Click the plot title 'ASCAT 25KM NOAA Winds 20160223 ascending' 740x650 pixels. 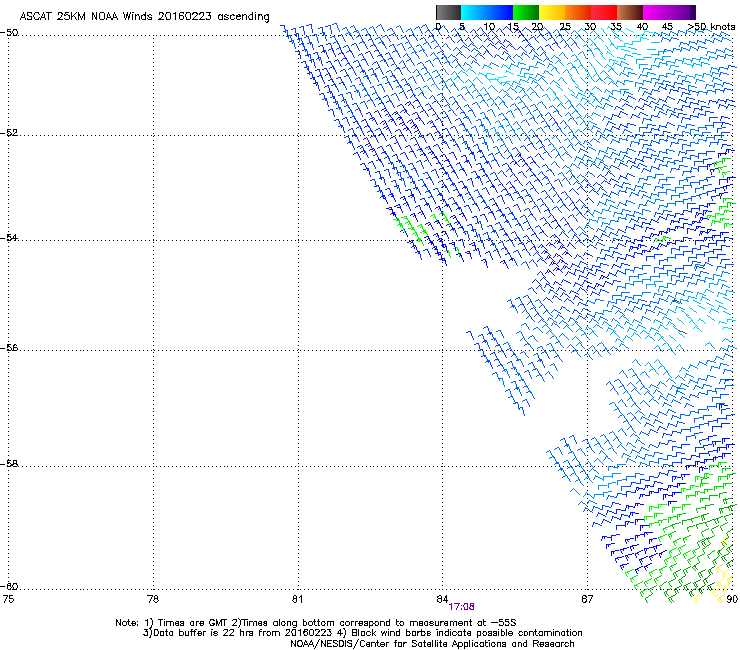(x=144, y=17)
